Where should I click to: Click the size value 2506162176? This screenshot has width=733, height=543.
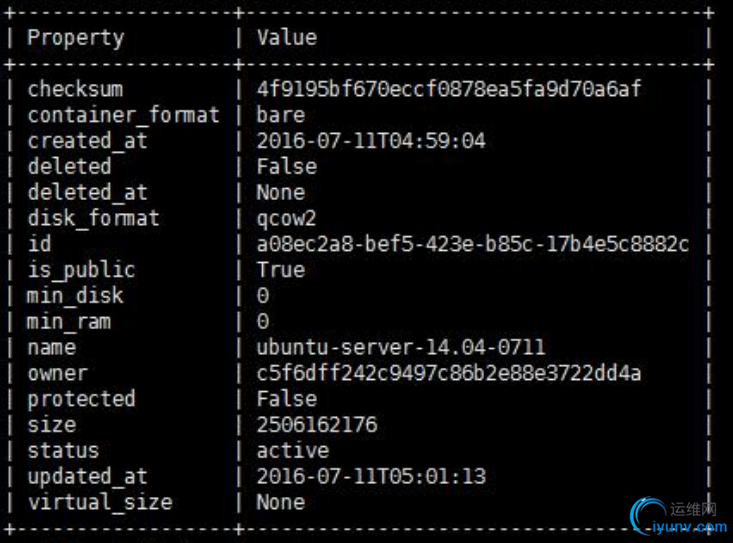tap(317, 425)
